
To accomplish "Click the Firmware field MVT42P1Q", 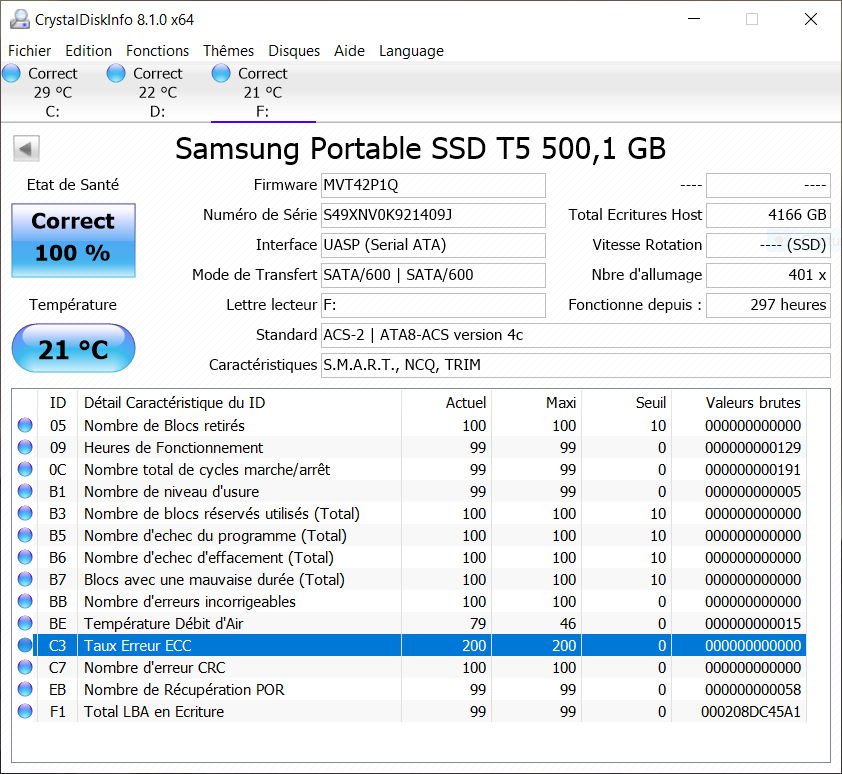I will [433, 185].
